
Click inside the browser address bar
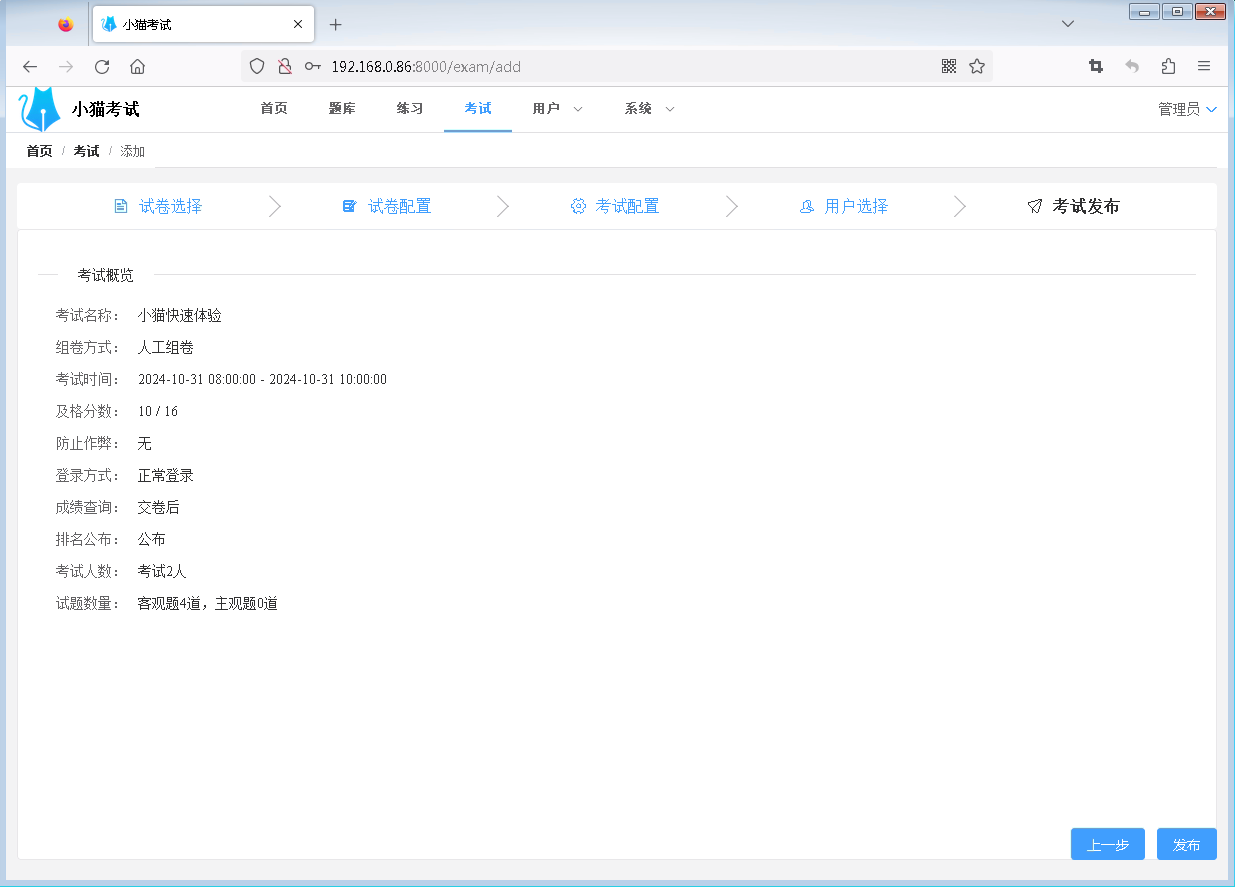(600, 66)
